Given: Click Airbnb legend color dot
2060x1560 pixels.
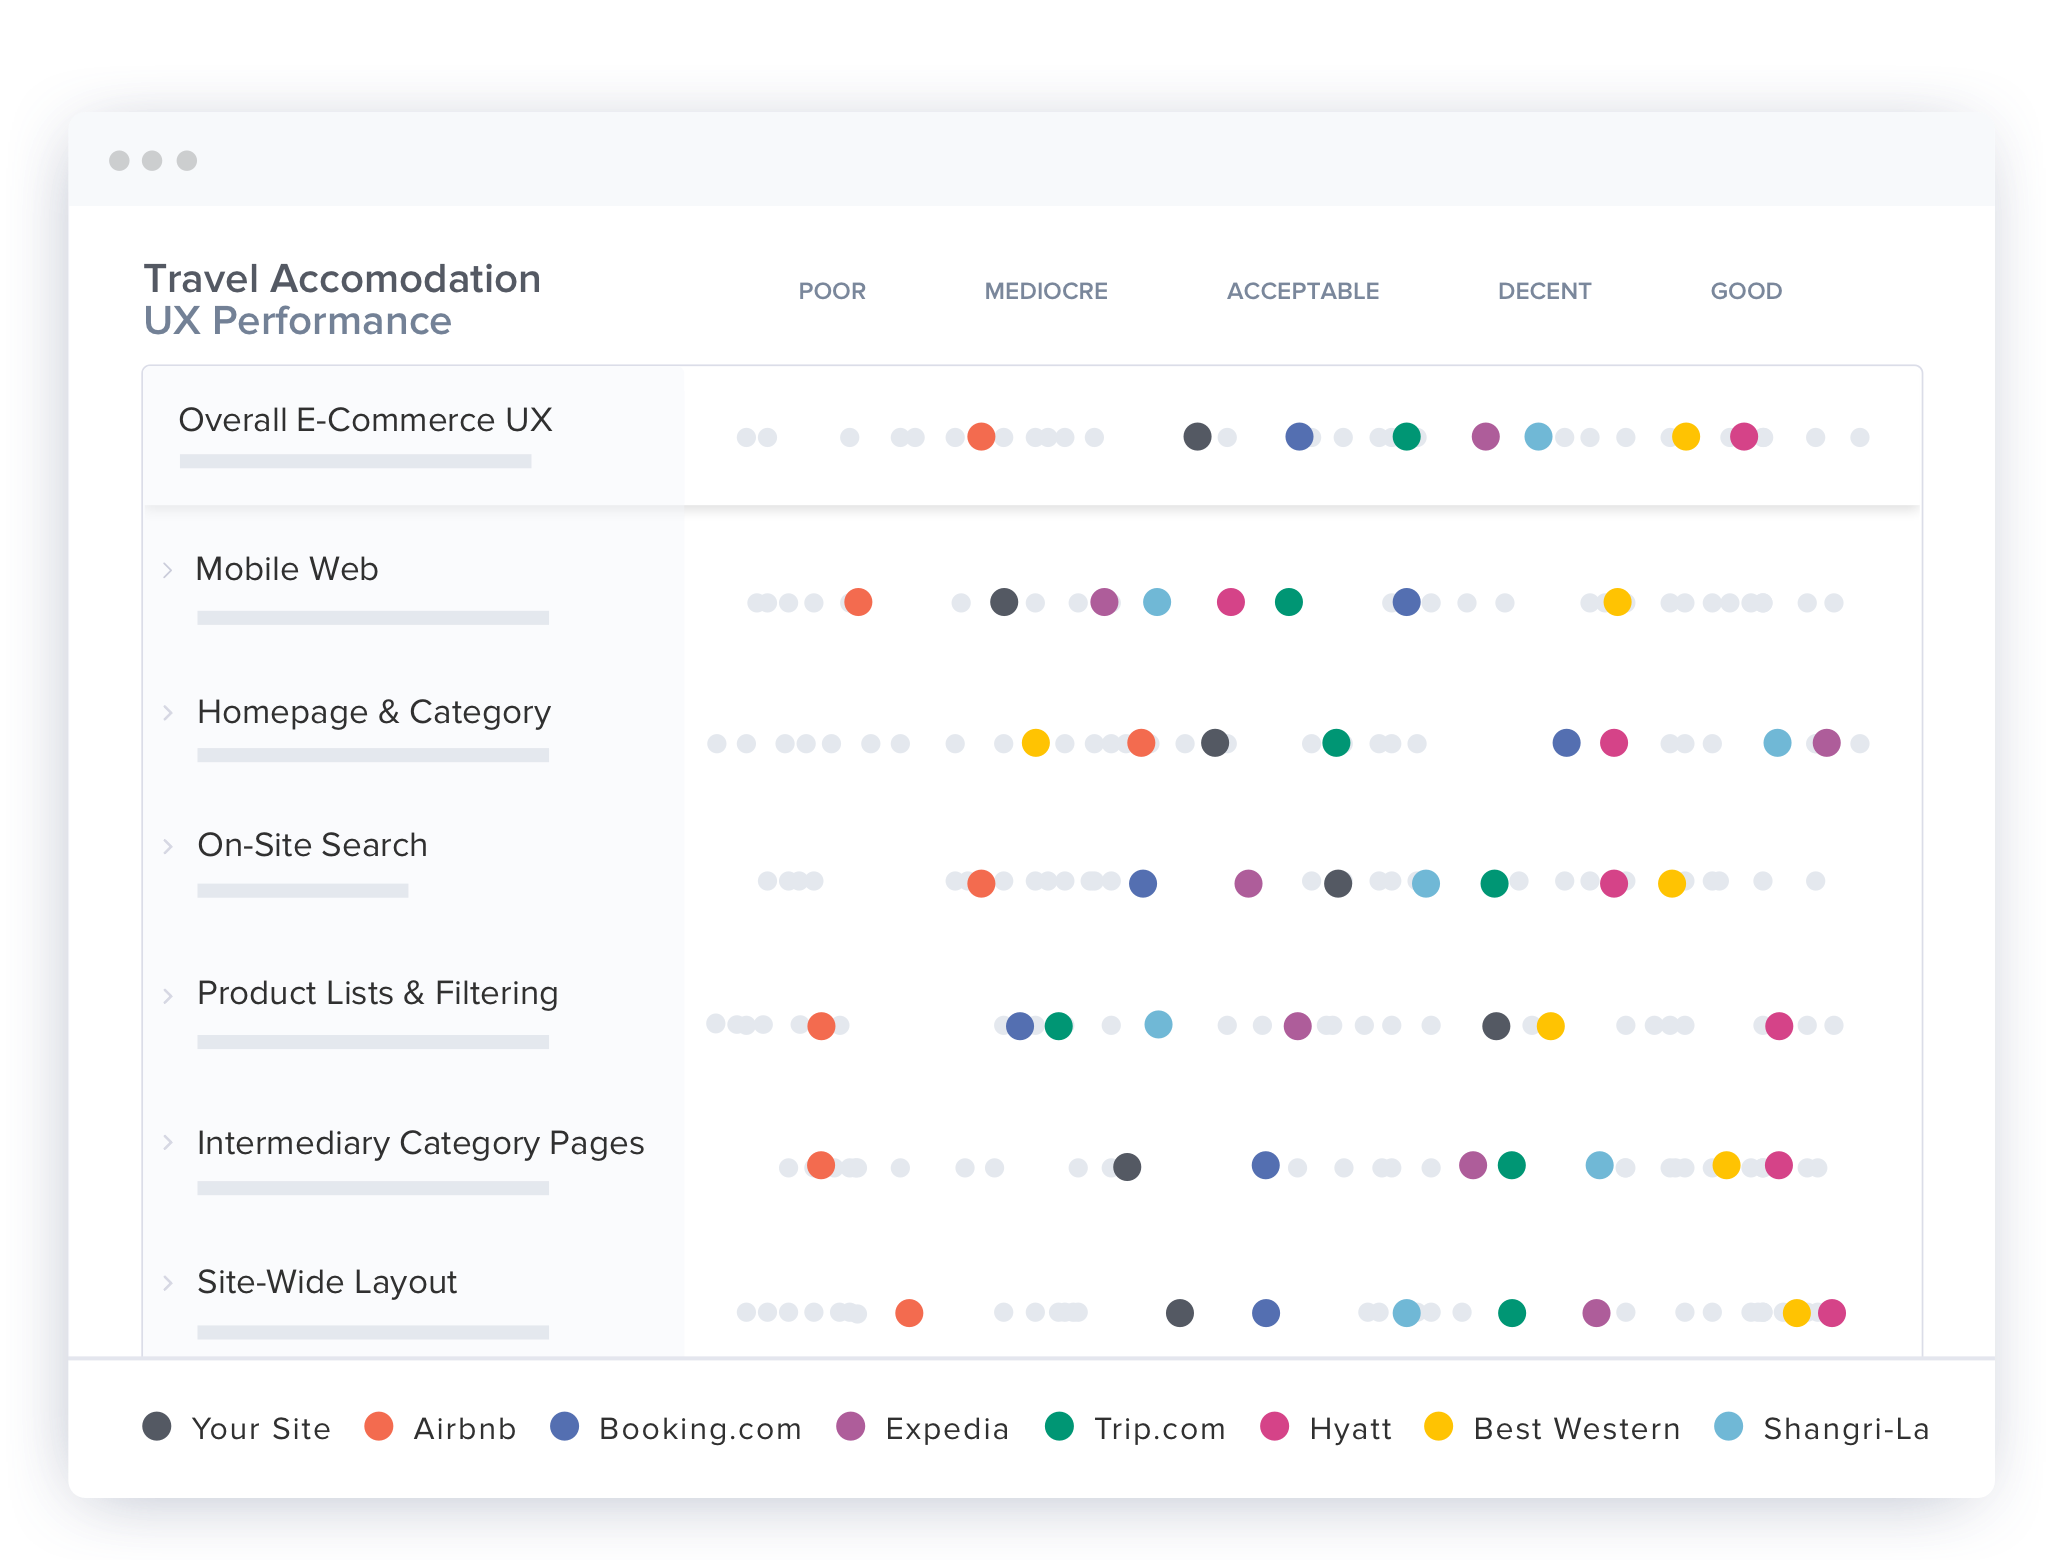Looking at the screenshot, I should 379,1426.
